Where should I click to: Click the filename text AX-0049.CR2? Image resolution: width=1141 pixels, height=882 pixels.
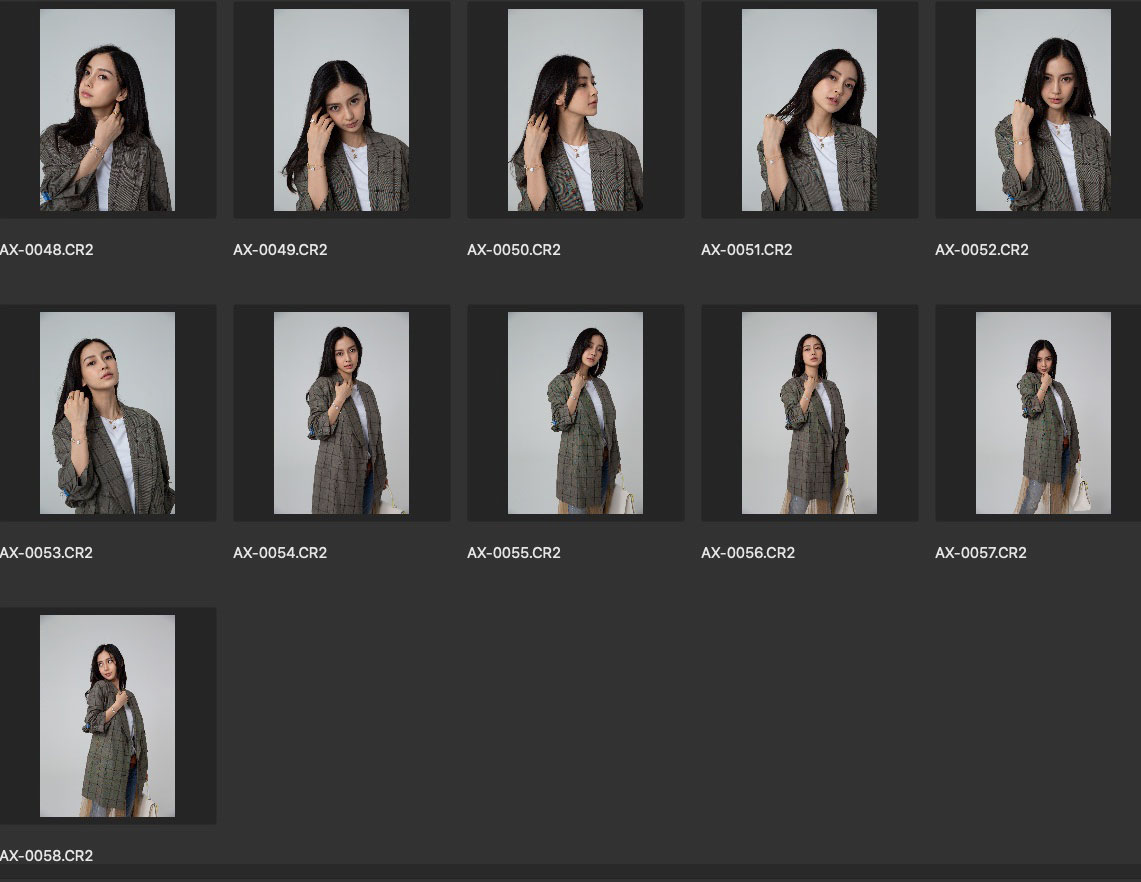280,250
